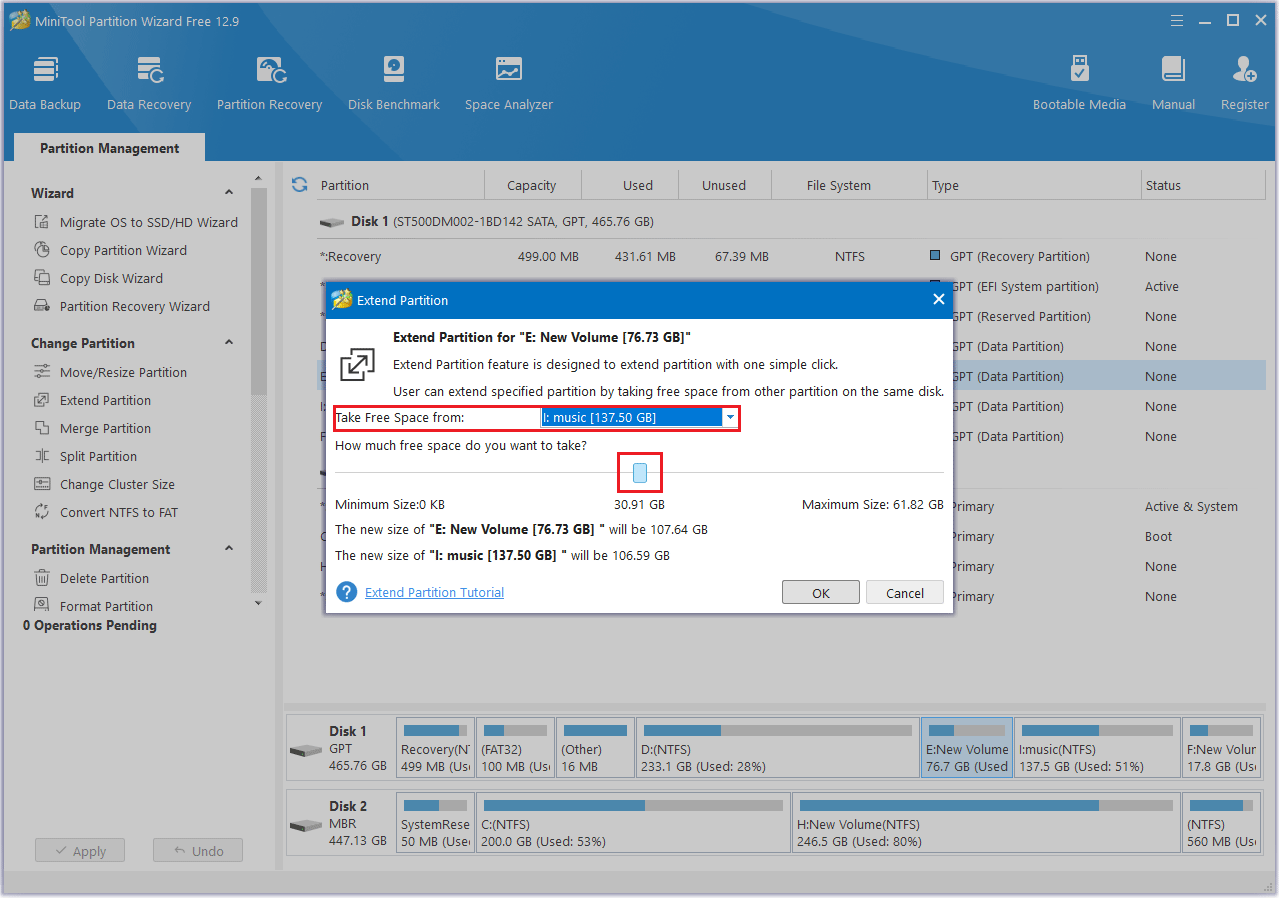Click the refresh icon beside the Partition column

pyautogui.click(x=299, y=185)
